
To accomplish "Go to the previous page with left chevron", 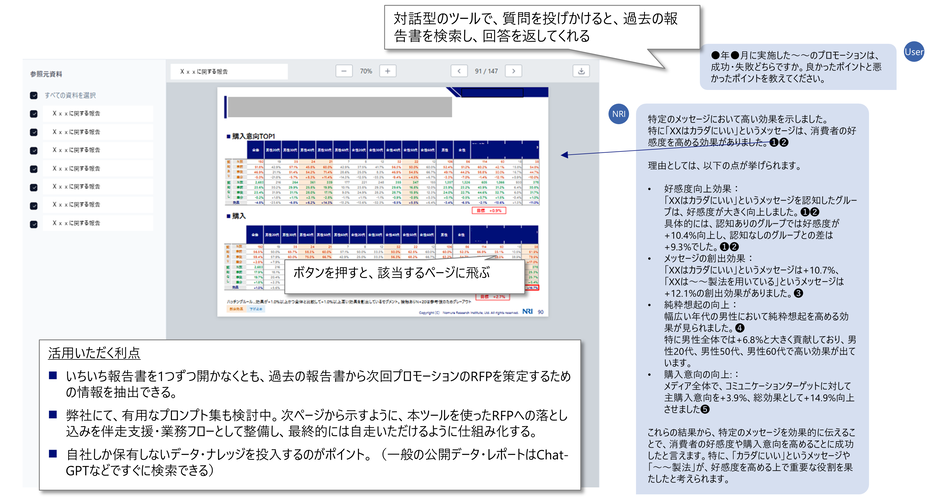I will [x=459, y=71].
